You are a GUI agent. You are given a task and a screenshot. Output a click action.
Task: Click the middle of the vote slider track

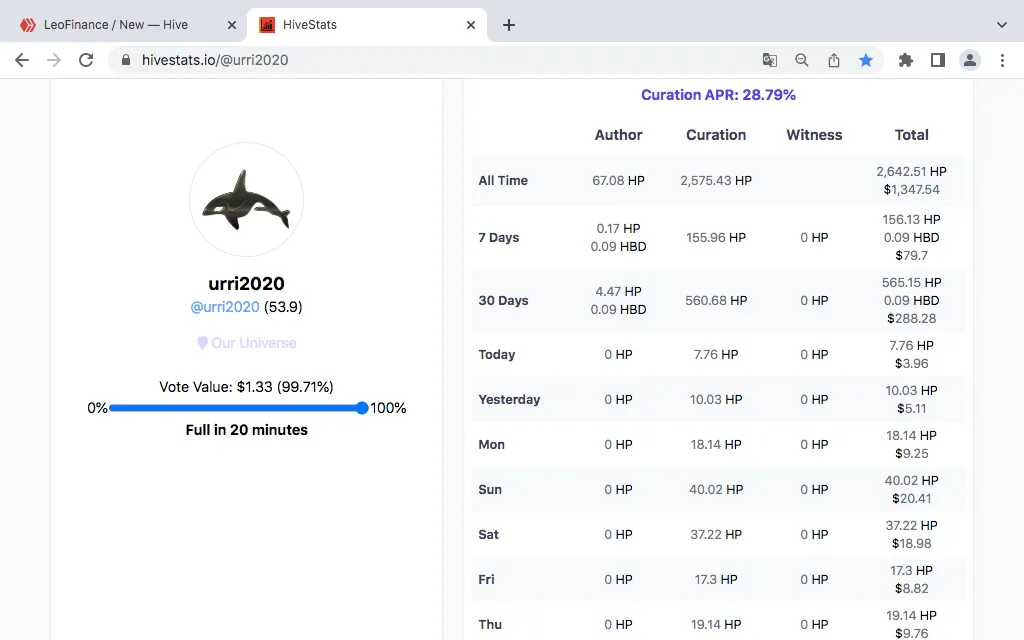[x=236, y=408]
